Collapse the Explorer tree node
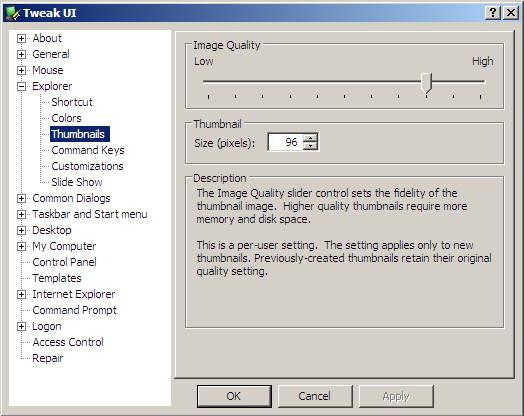This screenshot has height=416, width=524. [21, 86]
